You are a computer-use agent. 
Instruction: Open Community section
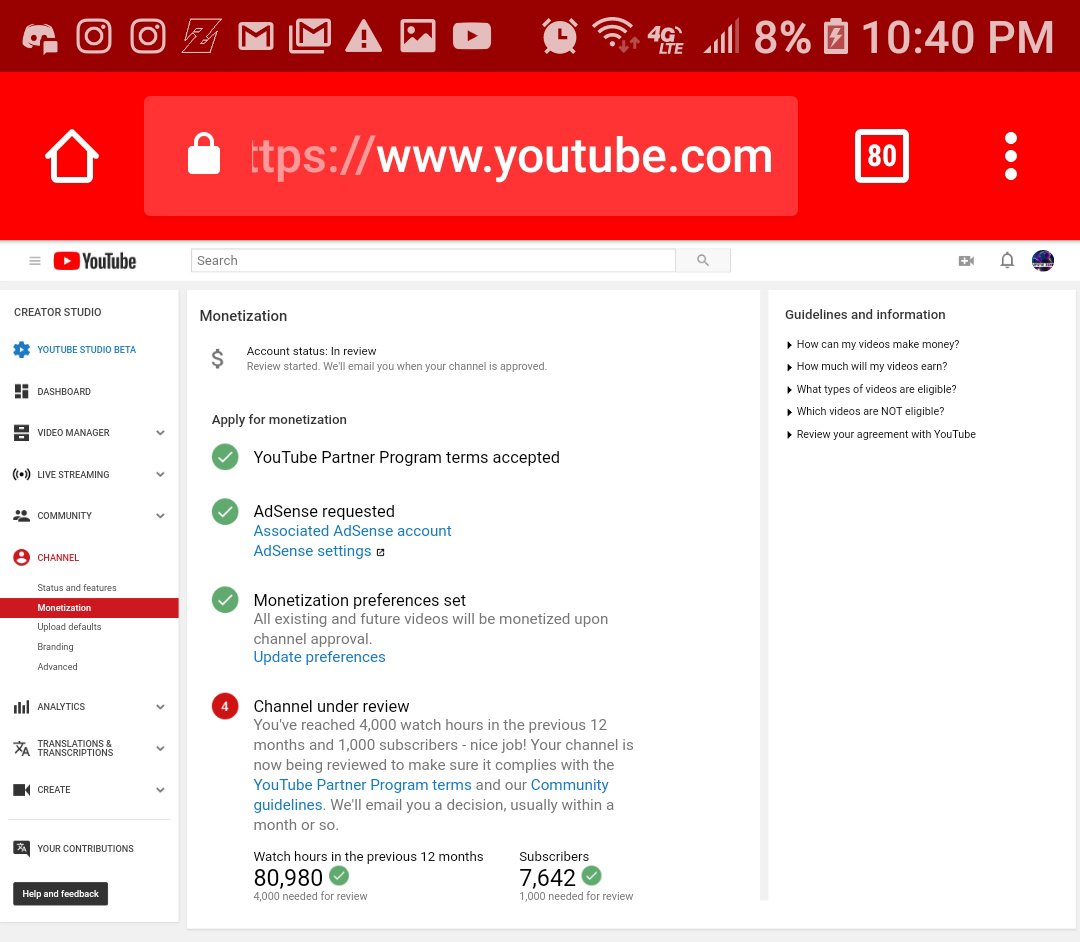65,516
